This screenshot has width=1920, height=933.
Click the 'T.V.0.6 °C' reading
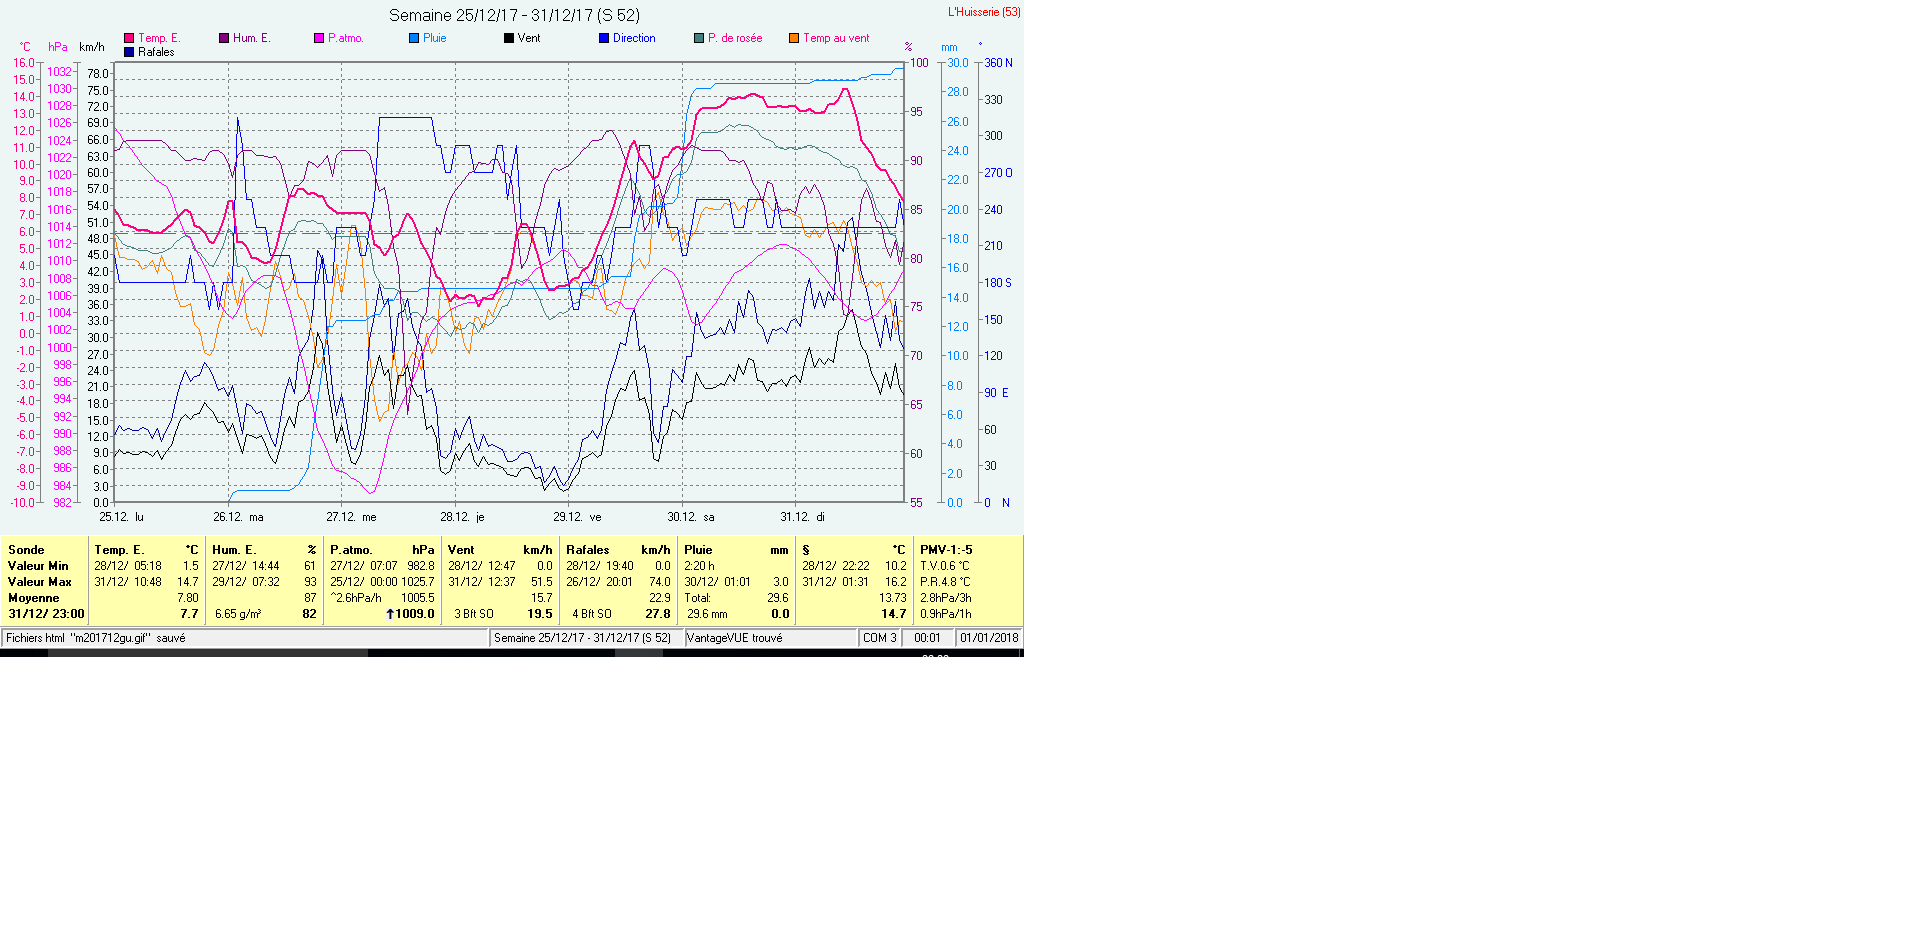click(945, 566)
